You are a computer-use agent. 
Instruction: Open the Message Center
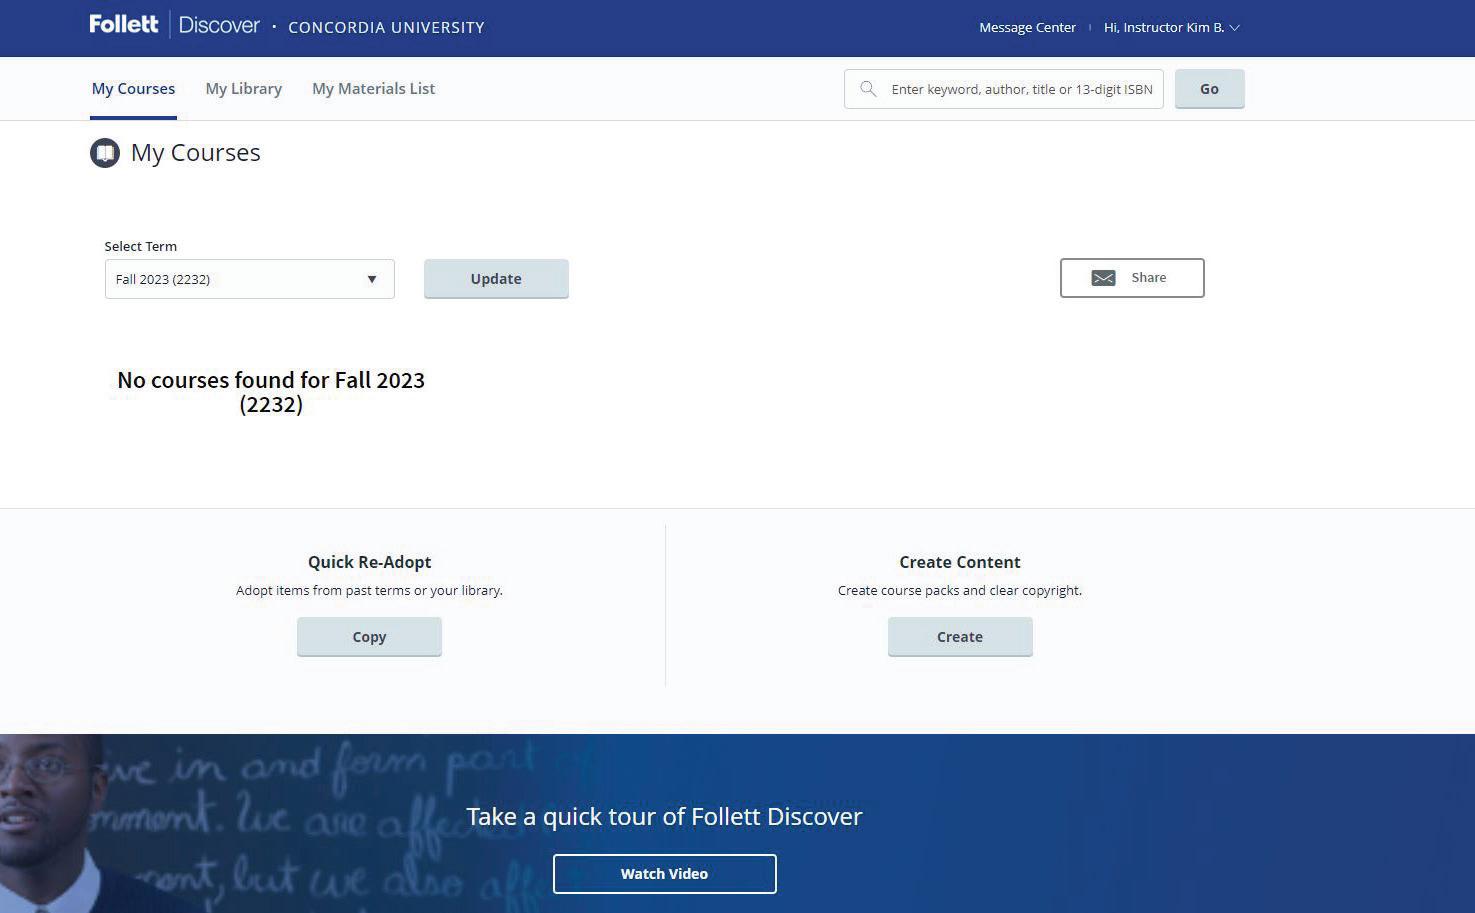tap(1027, 27)
